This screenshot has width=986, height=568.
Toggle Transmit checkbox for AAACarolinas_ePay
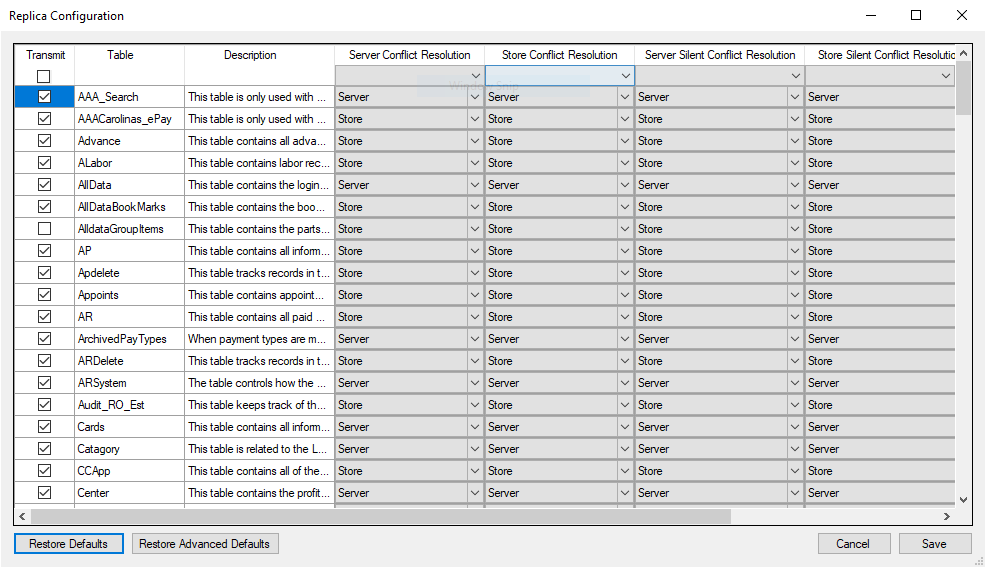click(x=44, y=119)
